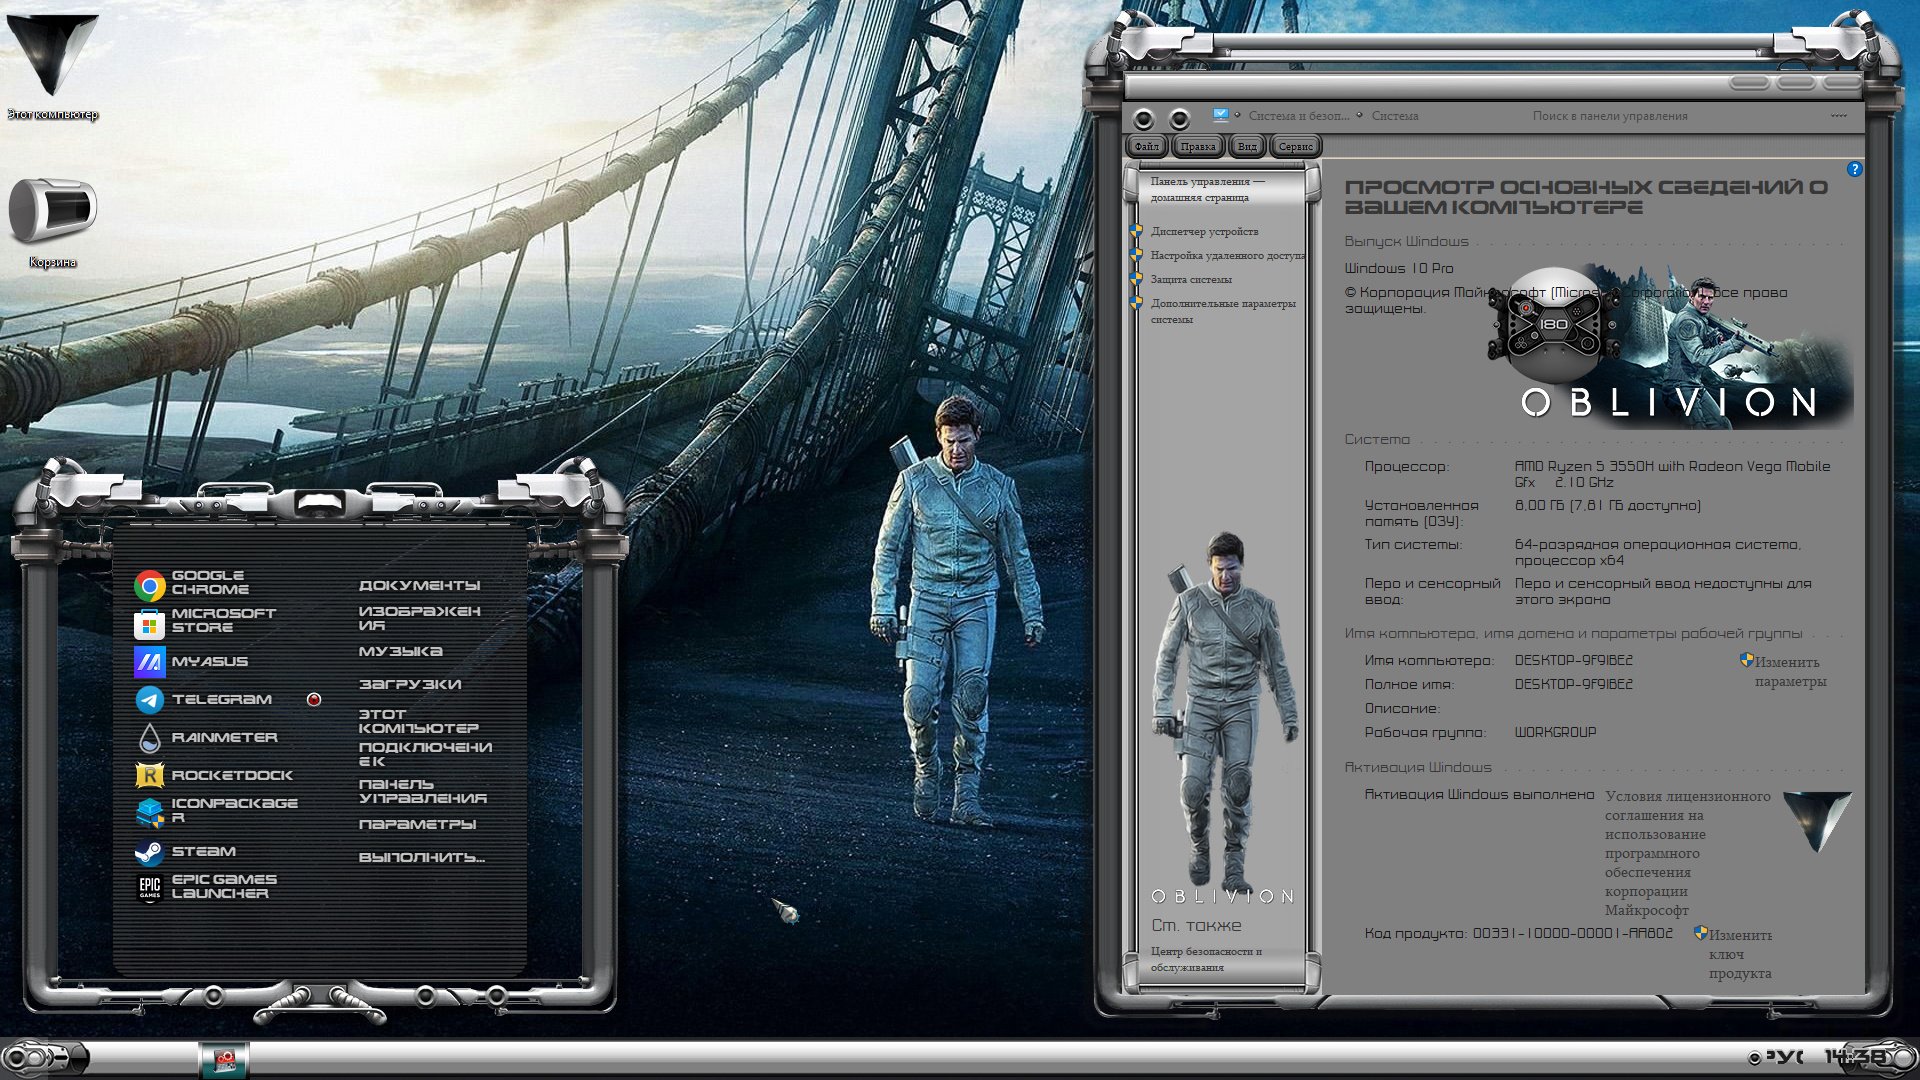
Task: Open Панель управления from the start menu
Action: click(422, 791)
